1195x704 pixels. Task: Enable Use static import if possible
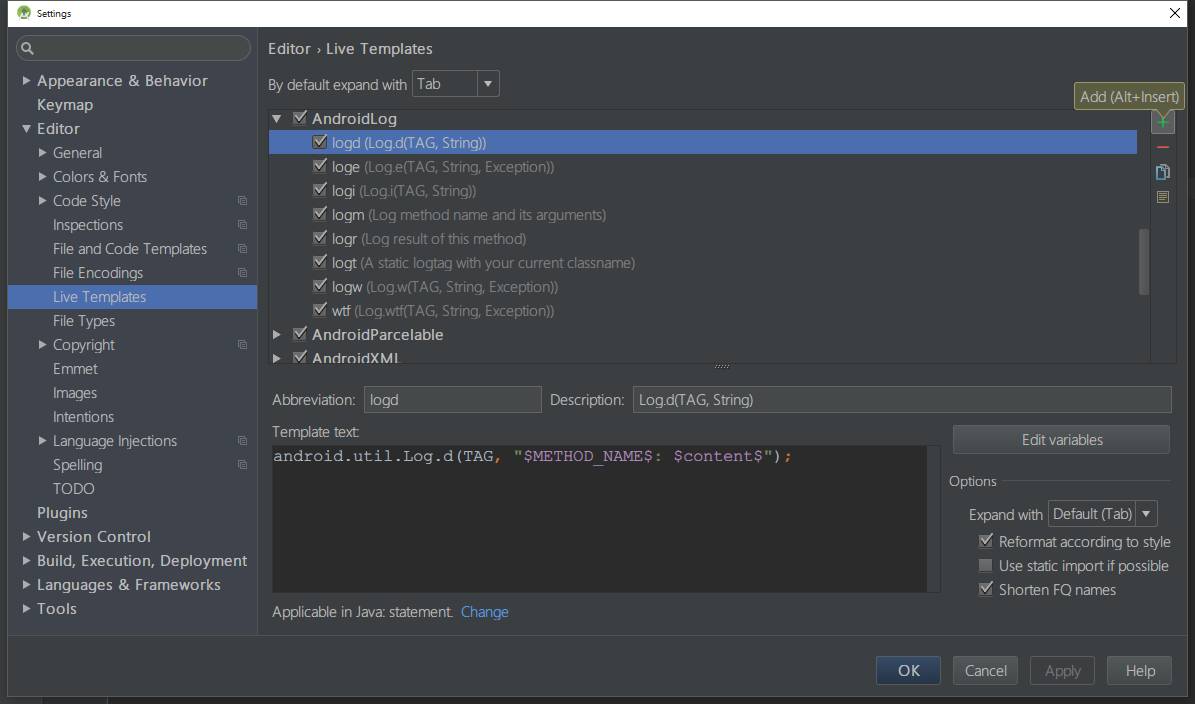985,565
